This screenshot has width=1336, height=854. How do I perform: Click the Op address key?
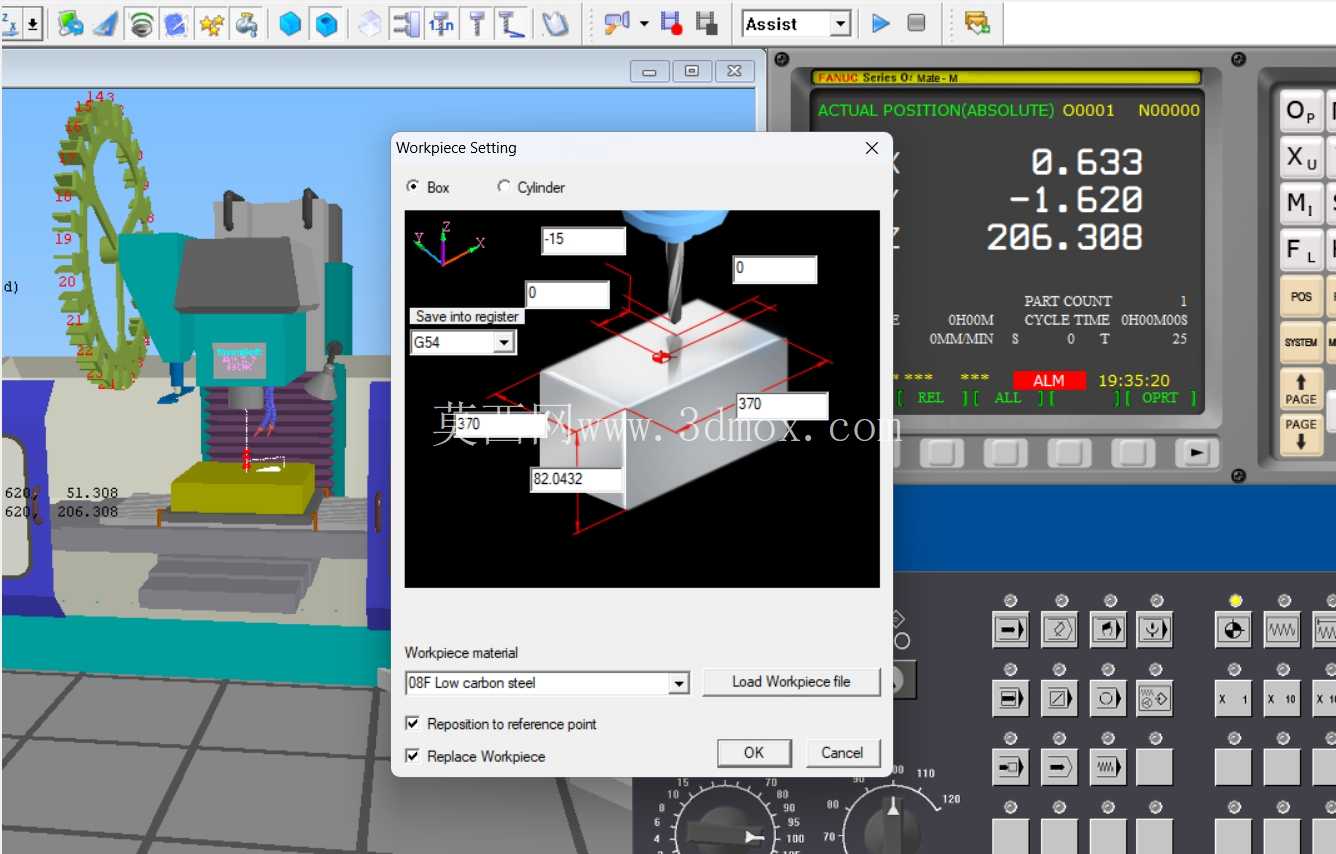pos(1301,111)
